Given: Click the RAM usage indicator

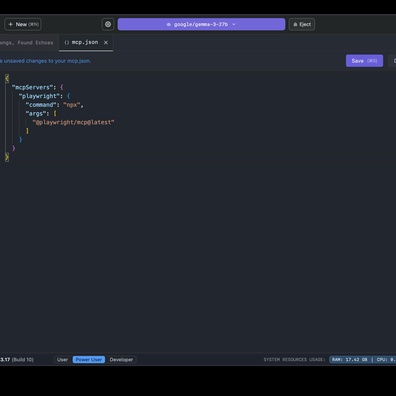Looking at the screenshot, I should click(x=350, y=360).
